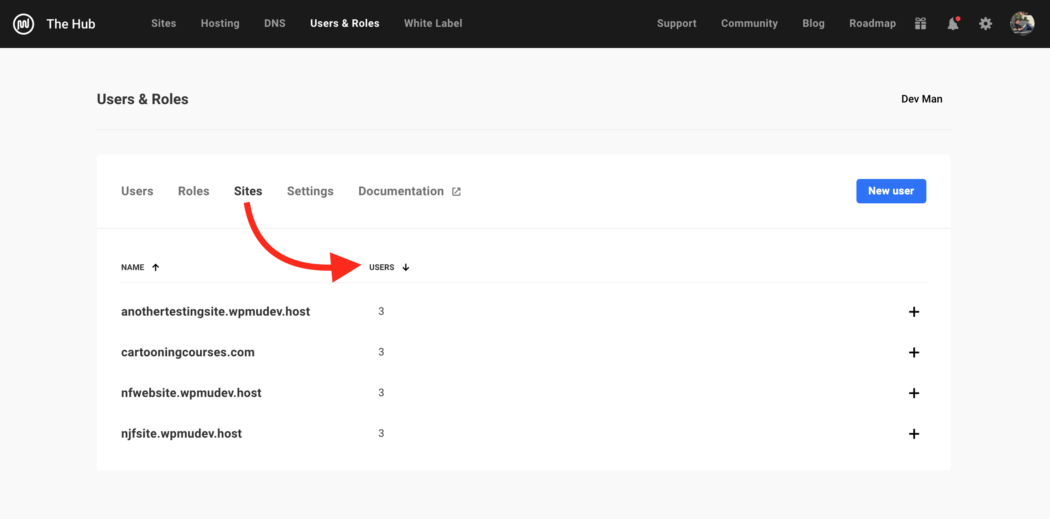
Task: Sort by Name ascending arrow
Action: click(x=155, y=268)
